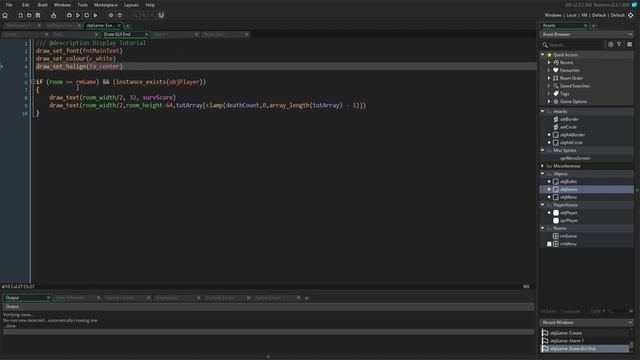Create a new project from toolbar
This screenshot has width=640, height=360.
[x=20, y=15]
